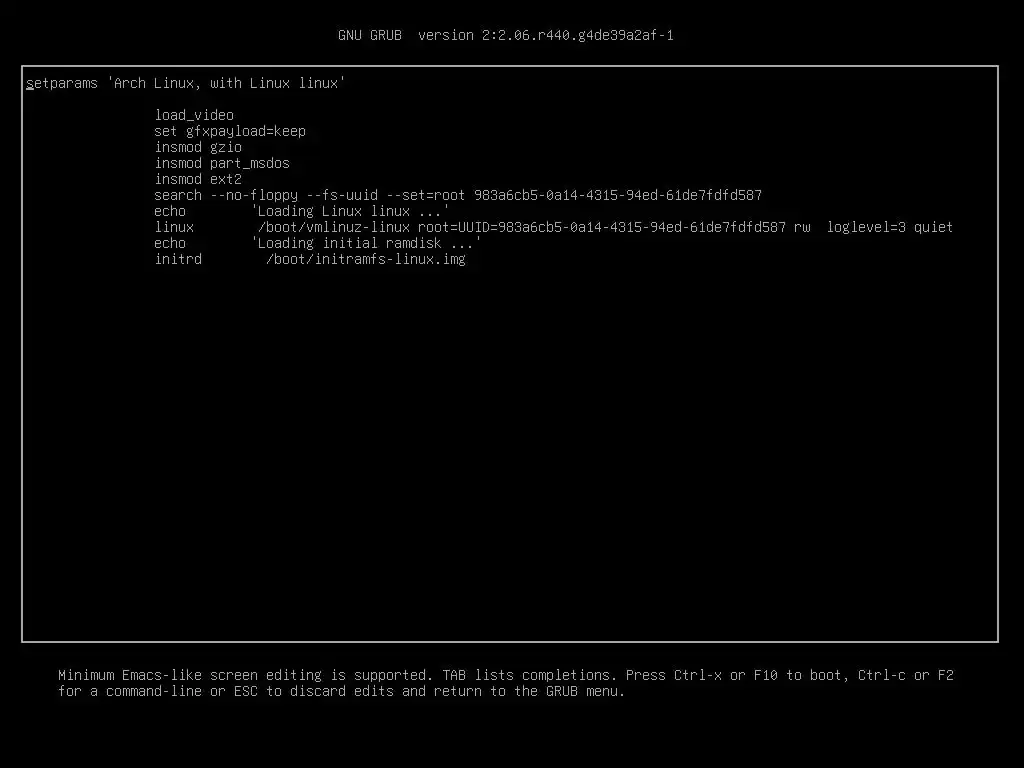
Task: Click /boot/initramfs-linux.img path
Action: pos(366,259)
